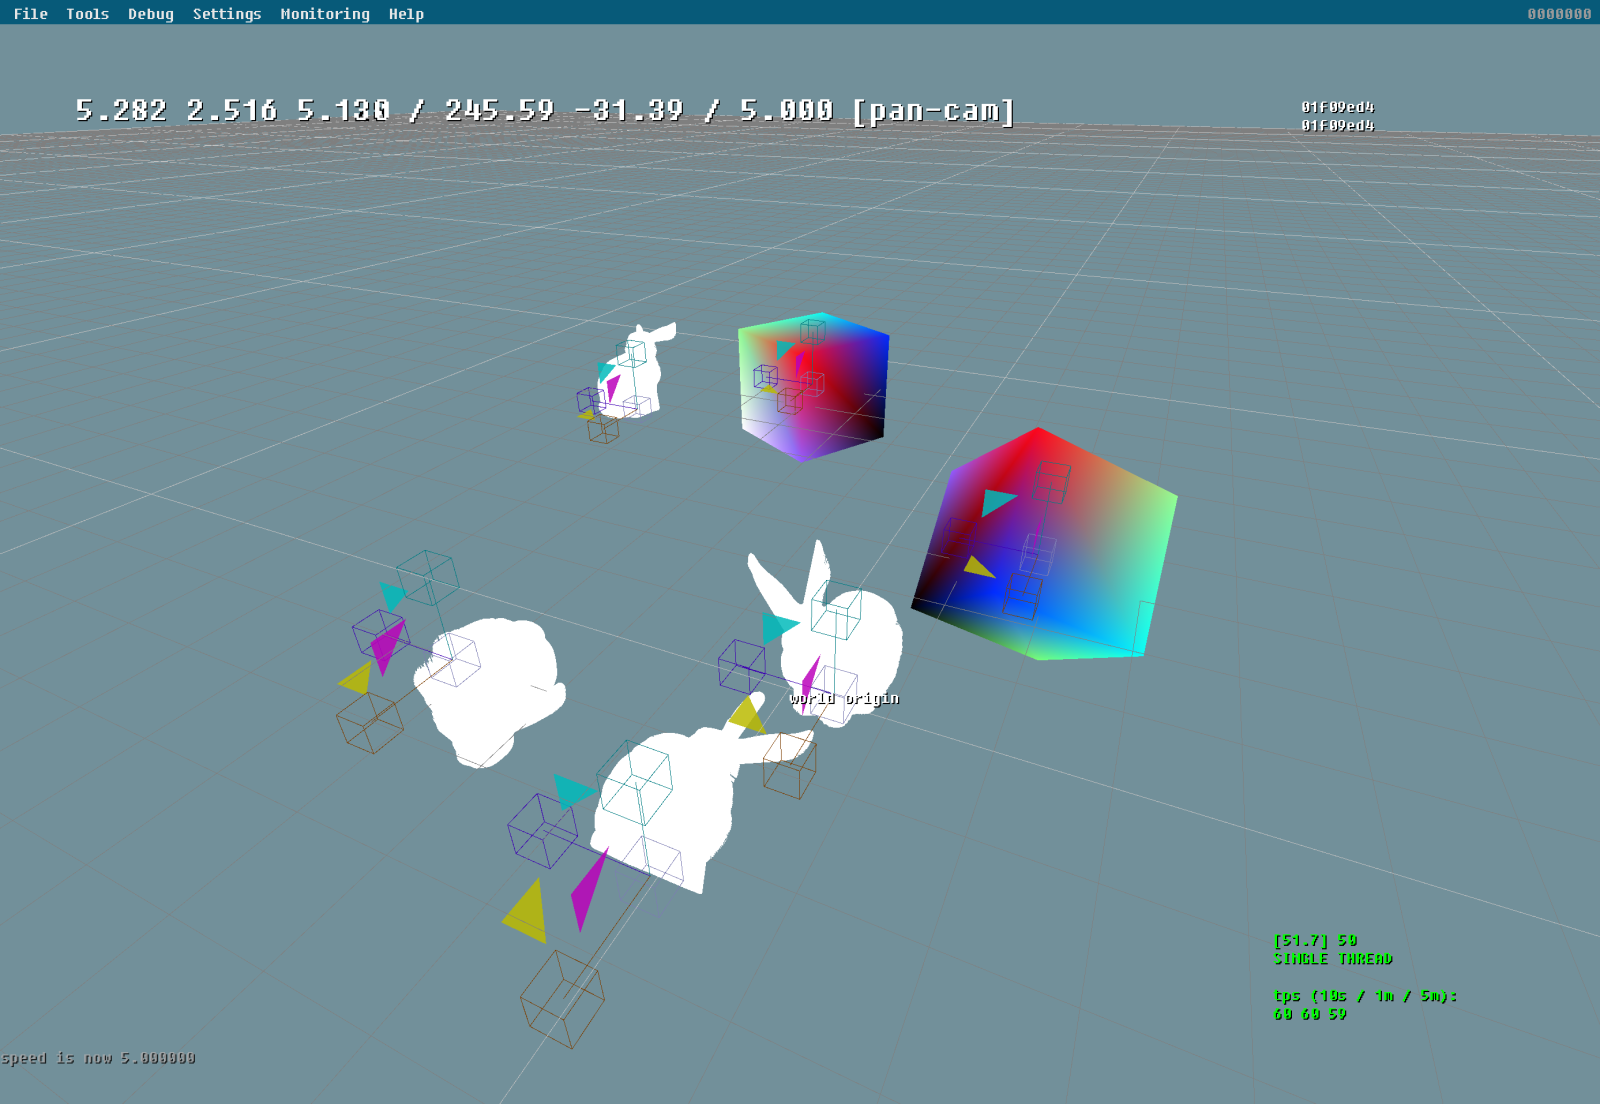Screen dimensions: 1600x1104
Task: Open the Tools menu
Action: (87, 14)
